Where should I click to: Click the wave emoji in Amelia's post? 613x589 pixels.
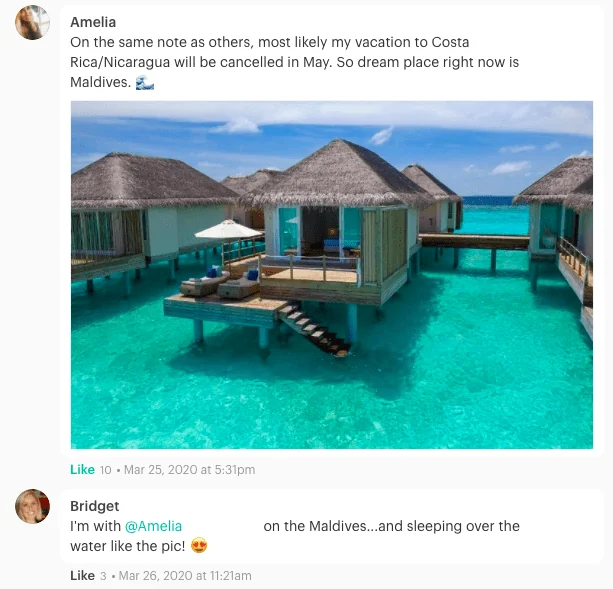[x=145, y=82]
